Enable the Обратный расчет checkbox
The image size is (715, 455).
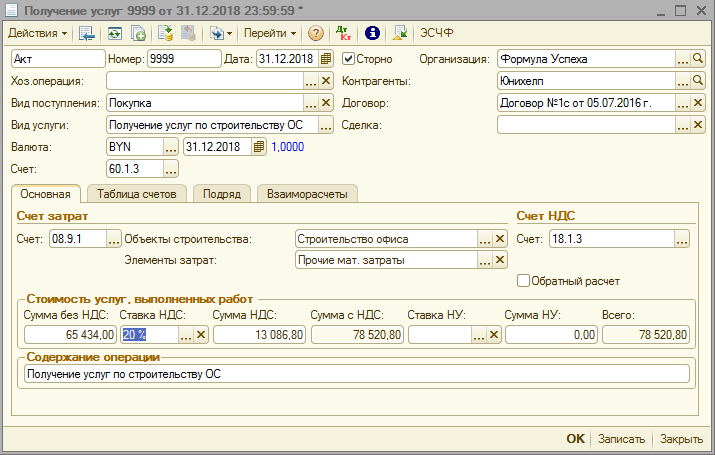pyautogui.click(x=523, y=281)
